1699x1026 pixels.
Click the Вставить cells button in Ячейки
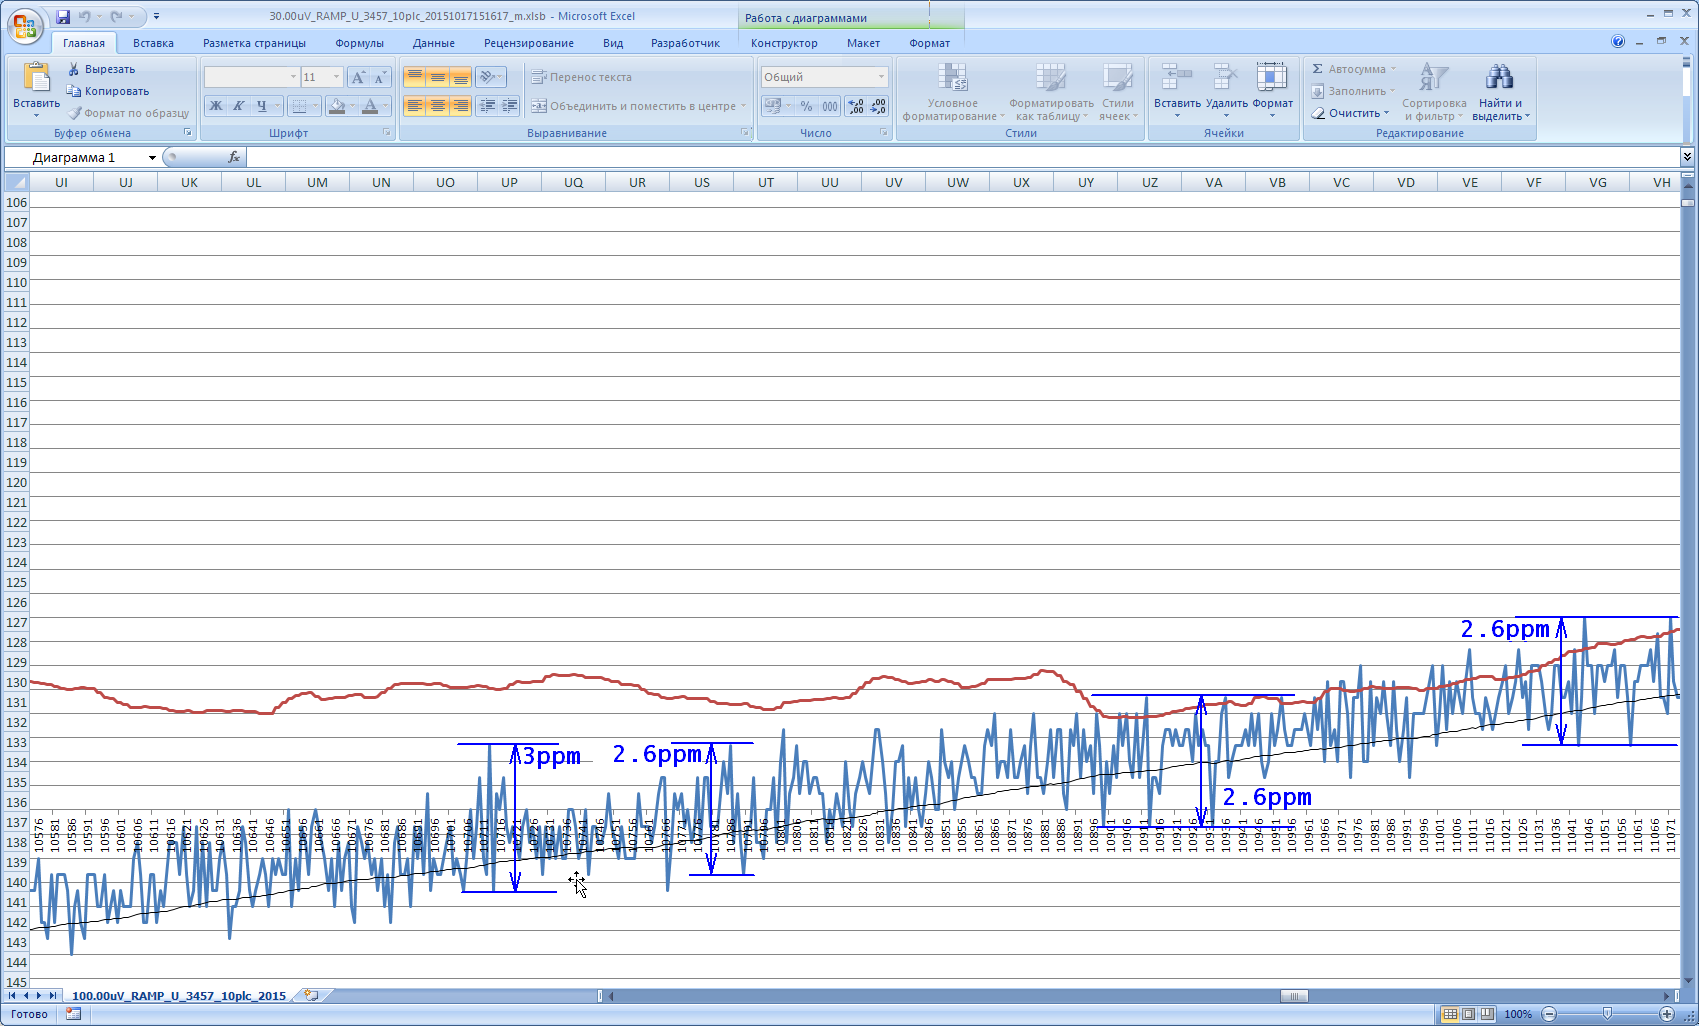(1177, 91)
